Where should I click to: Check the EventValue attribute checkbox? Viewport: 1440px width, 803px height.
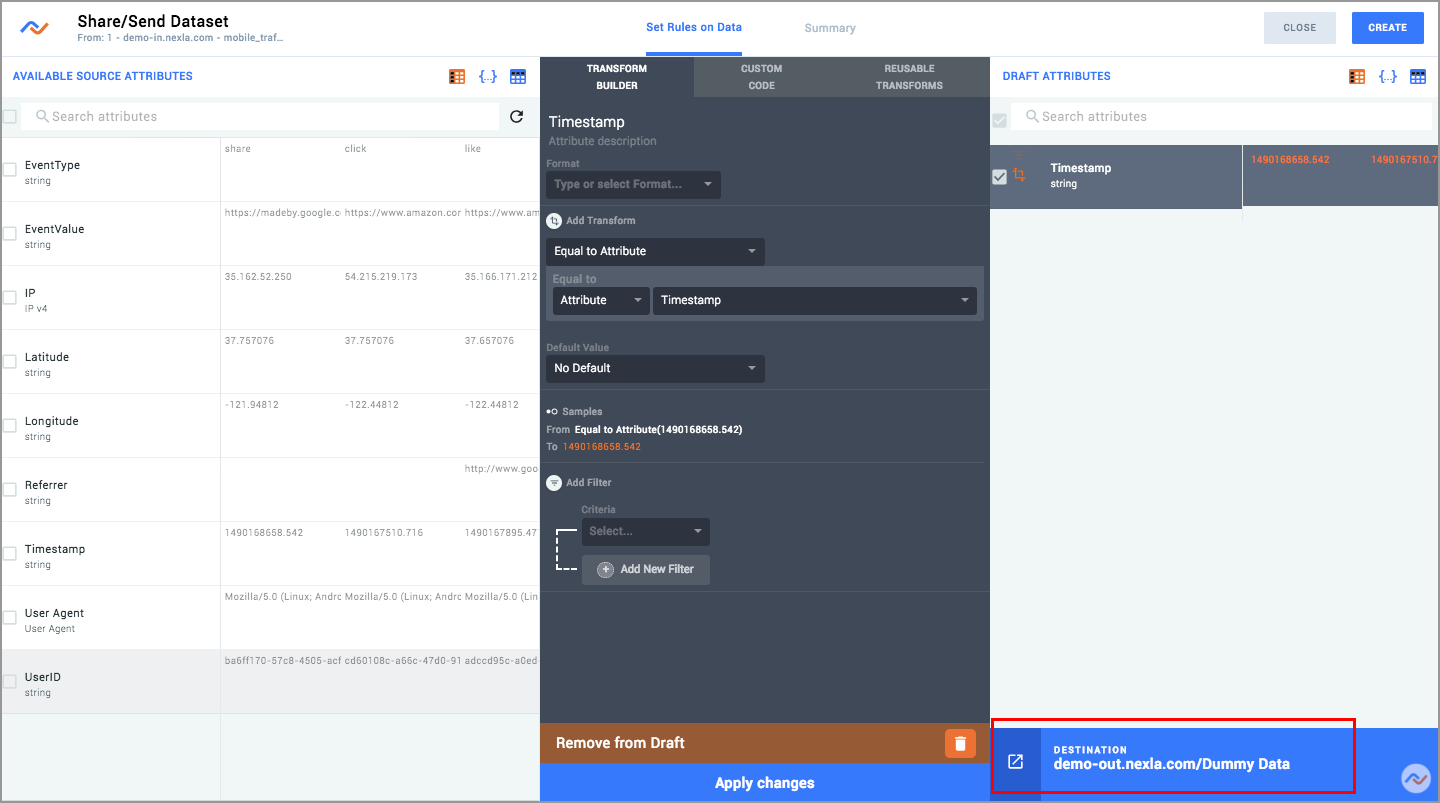tap(10, 234)
